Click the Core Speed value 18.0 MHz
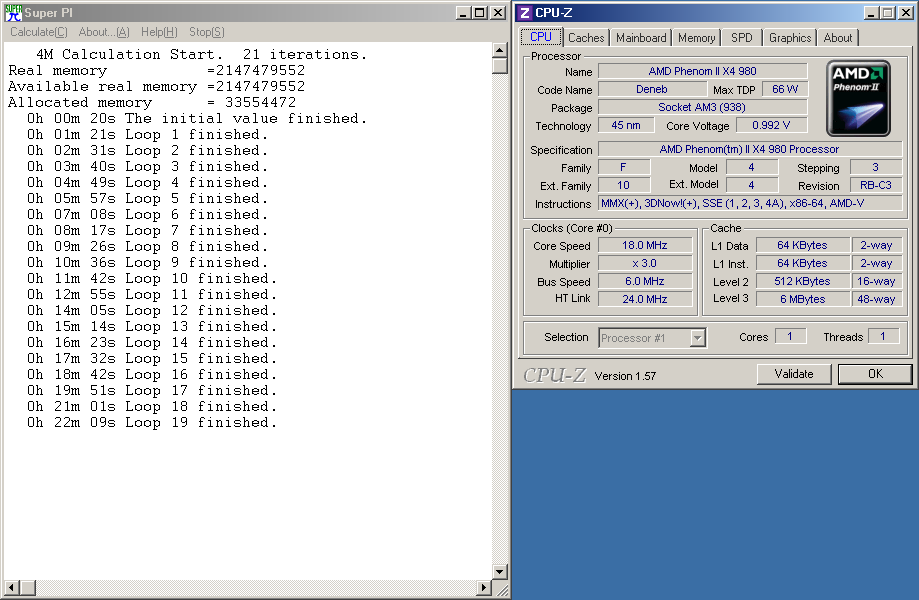The height and width of the screenshot is (600, 919). 645,245
